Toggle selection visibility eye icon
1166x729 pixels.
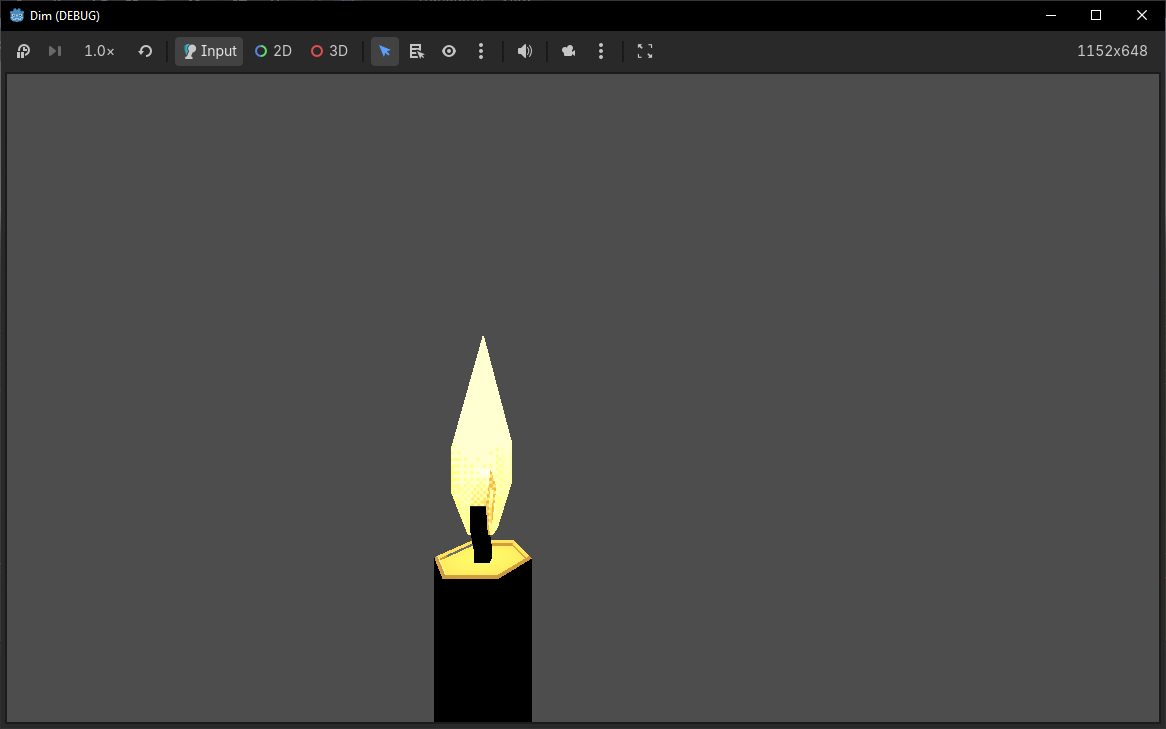pos(449,51)
